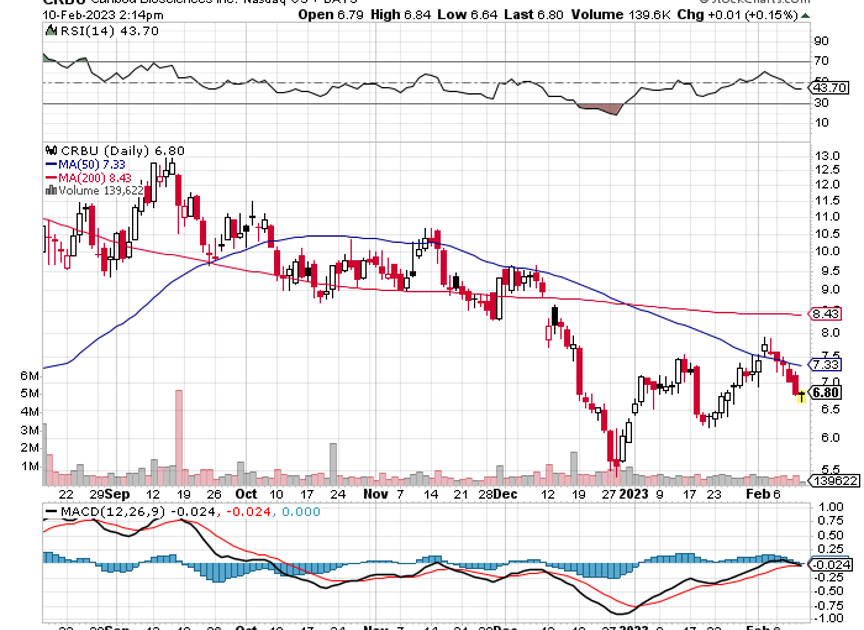Click the green up triangle after Chg
This screenshot has height=630, width=864.
coord(805,15)
